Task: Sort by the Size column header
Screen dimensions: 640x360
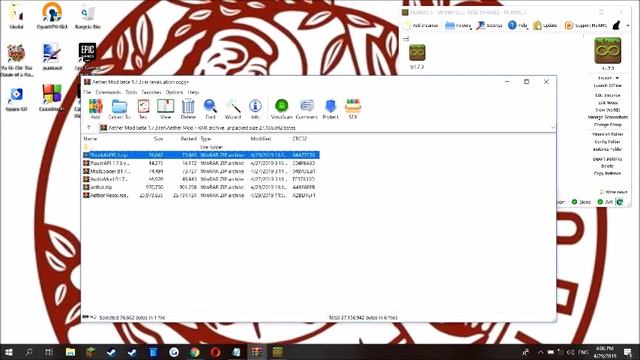Action: coord(158,139)
